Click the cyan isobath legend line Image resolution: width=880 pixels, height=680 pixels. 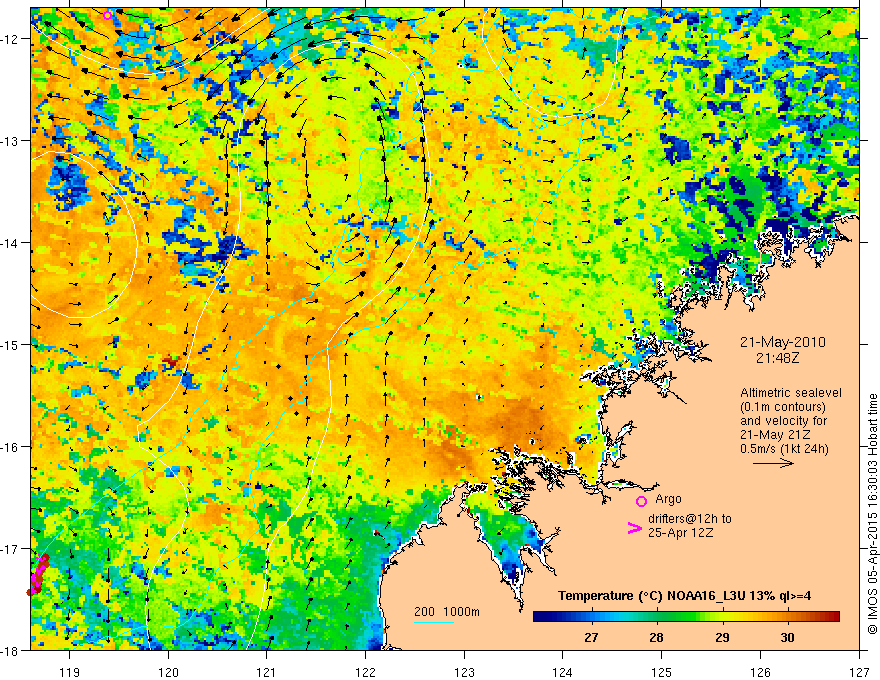[x=433, y=622]
